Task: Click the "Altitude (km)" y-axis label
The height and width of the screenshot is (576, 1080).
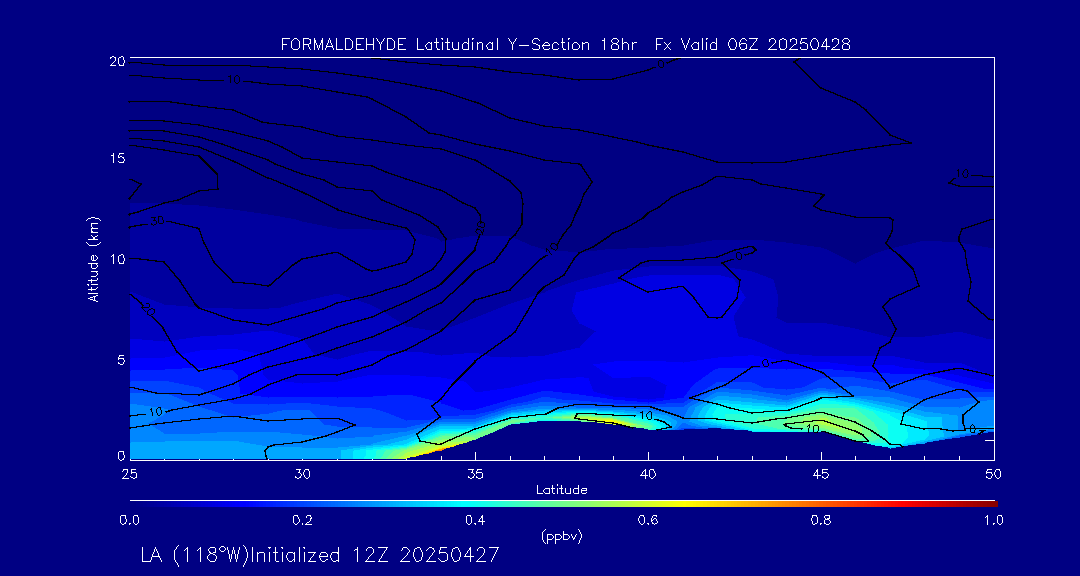Action: 92,258
